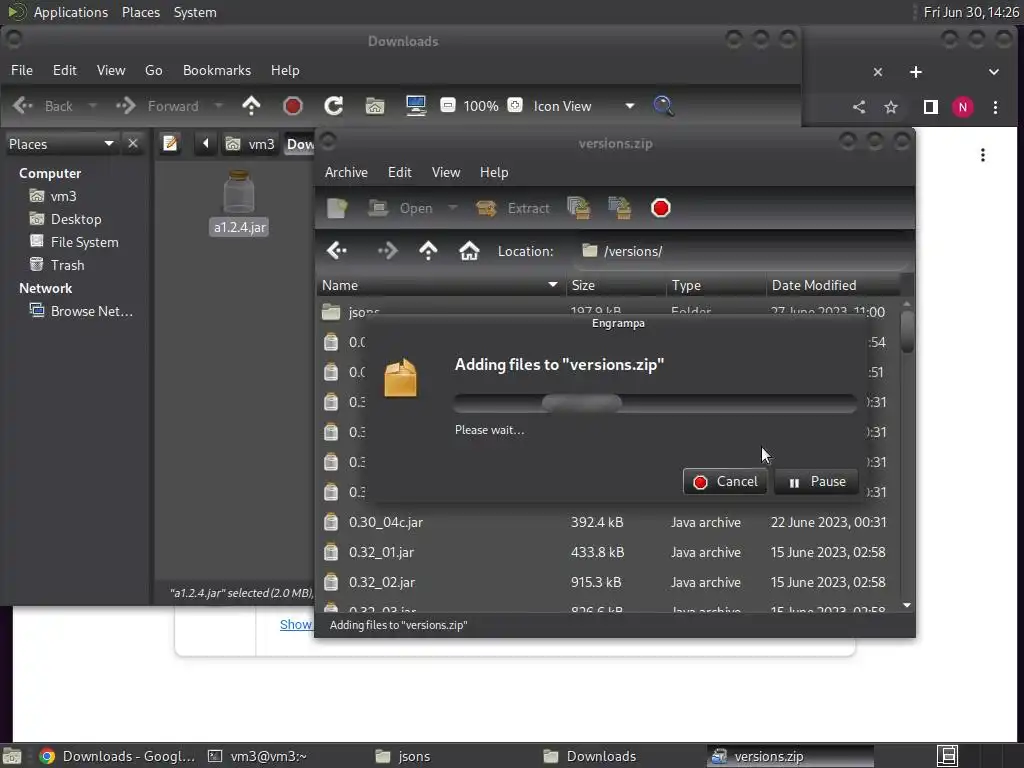Viewport: 1024px width, 768px height.
Task: Open the Forward history dropdown arrow
Action: point(219,106)
